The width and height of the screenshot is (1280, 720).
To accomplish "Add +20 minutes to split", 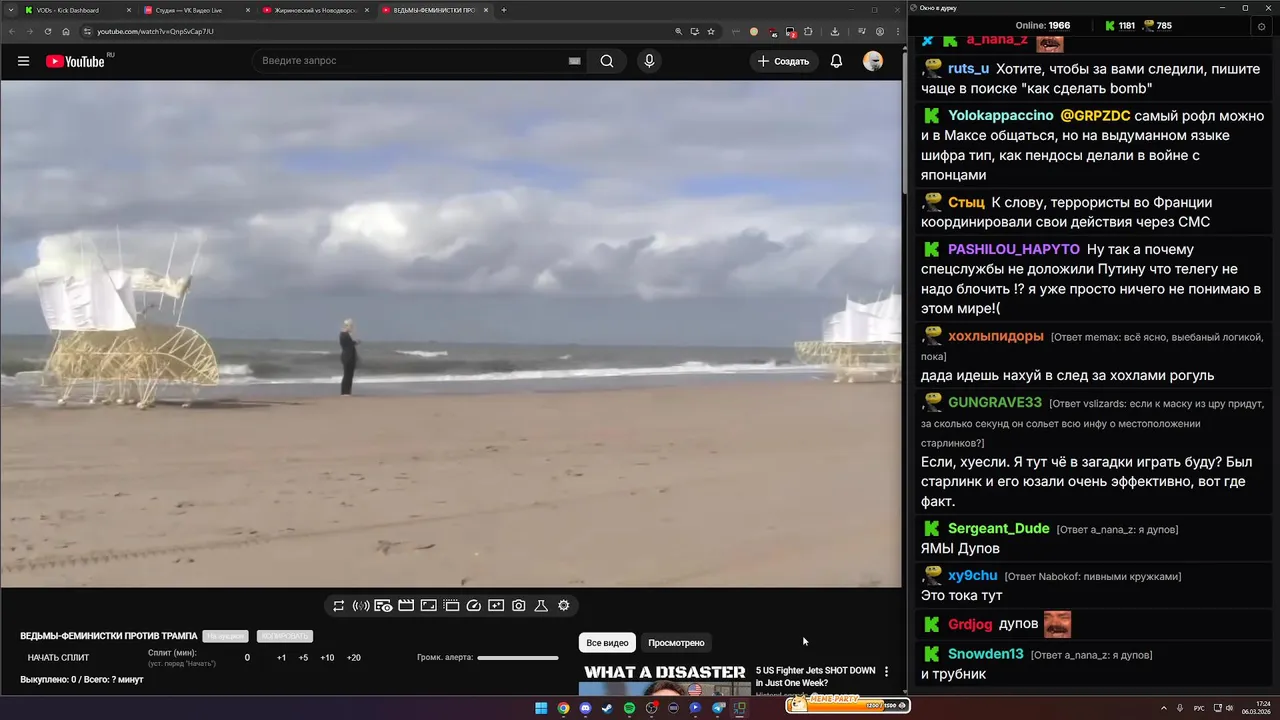I will pos(354,658).
